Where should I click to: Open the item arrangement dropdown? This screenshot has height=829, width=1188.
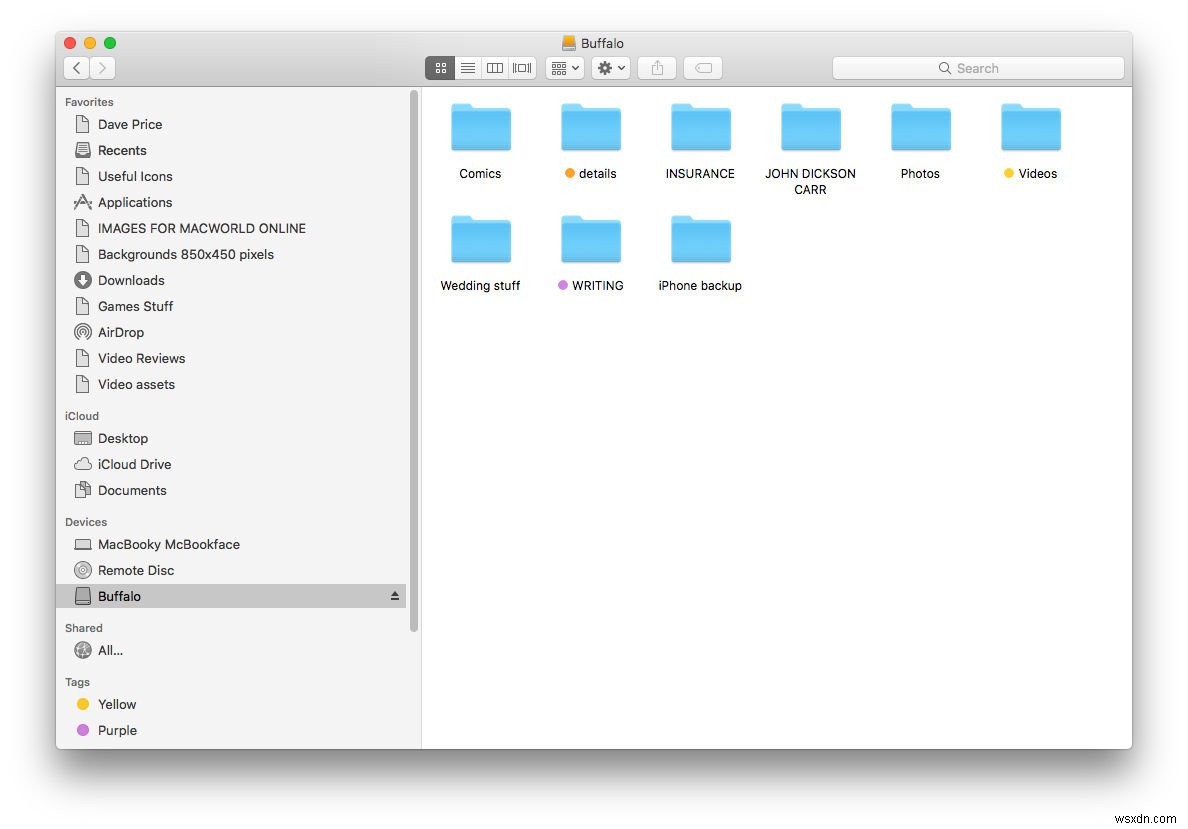point(564,68)
